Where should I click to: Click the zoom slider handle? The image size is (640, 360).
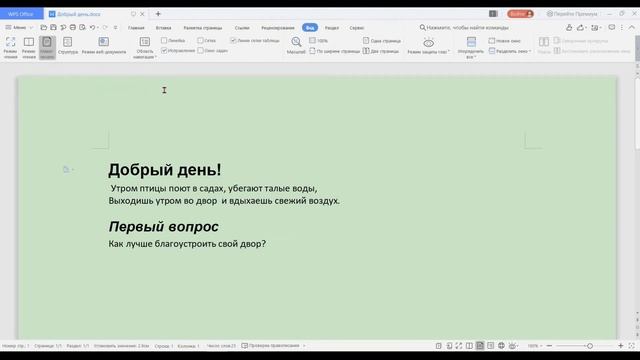click(x=590, y=346)
